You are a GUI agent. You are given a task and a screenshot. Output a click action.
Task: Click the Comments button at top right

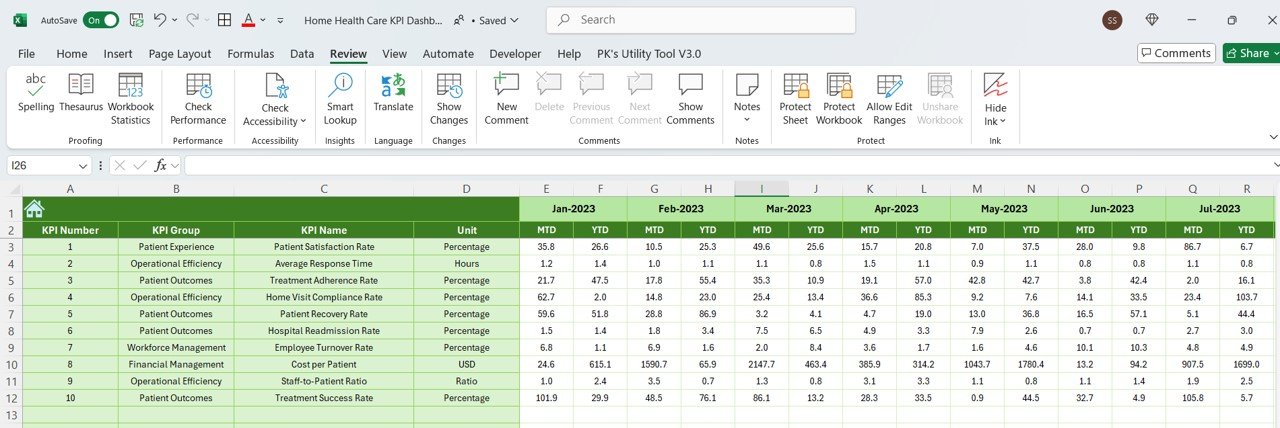(1176, 53)
